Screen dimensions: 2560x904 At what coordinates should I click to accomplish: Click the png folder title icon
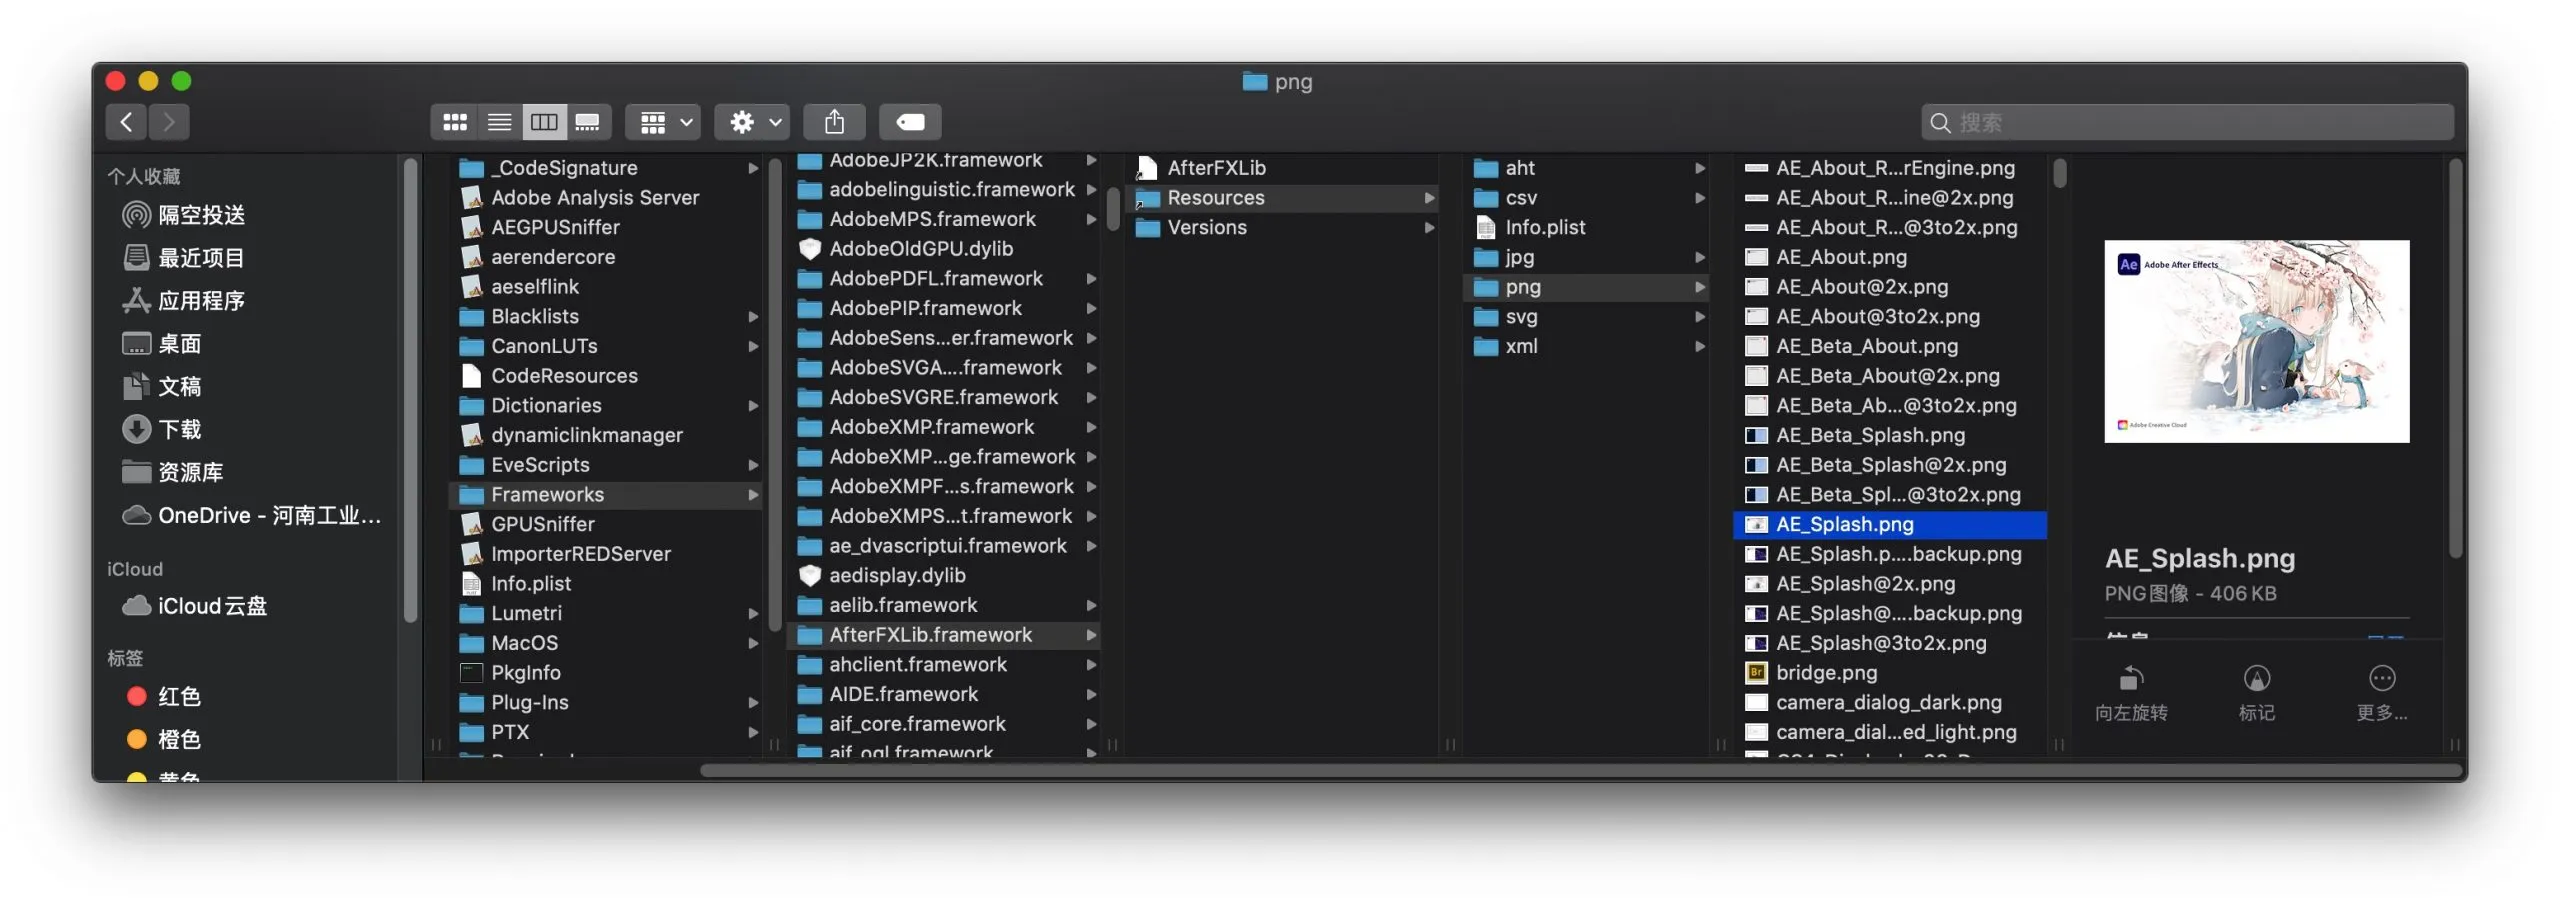coord(1254,82)
